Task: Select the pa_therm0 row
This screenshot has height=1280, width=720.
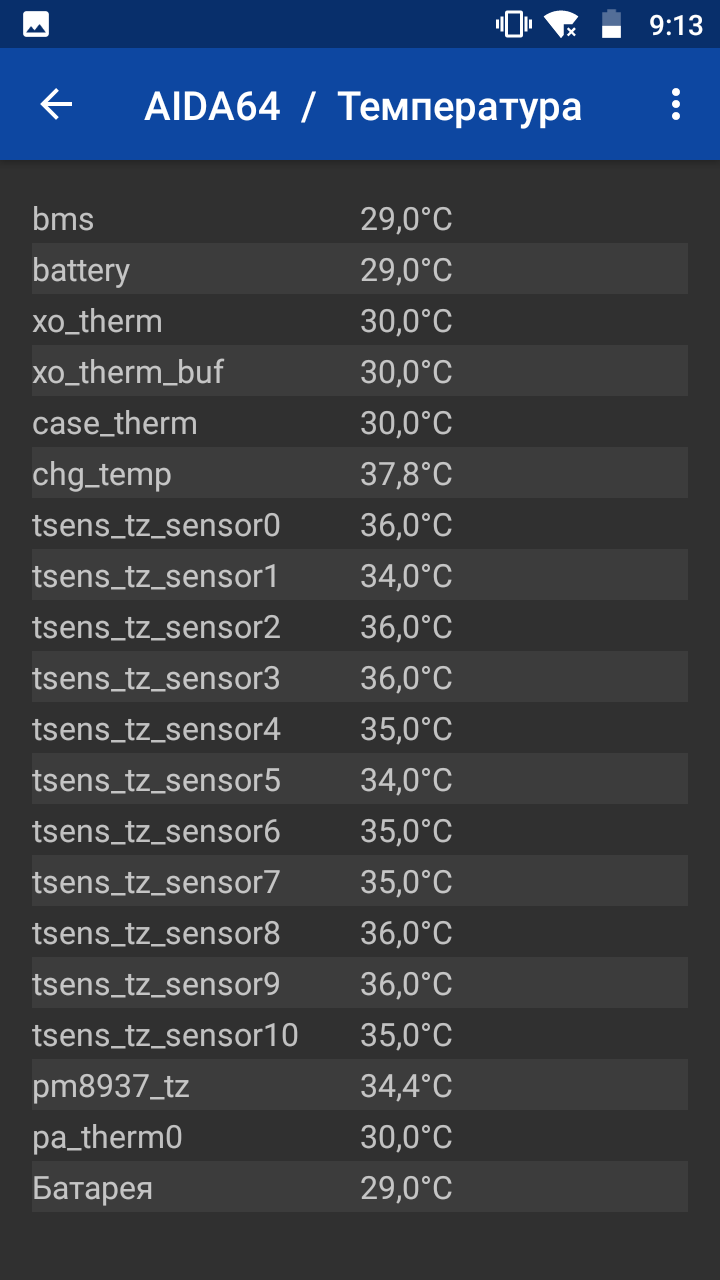Action: click(x=360, y=1136)
